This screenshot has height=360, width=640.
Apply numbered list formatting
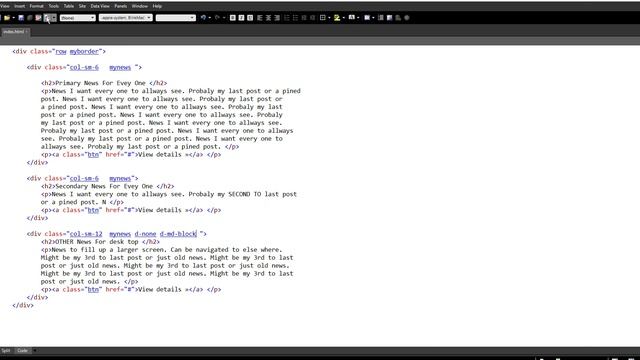[287, 18]
